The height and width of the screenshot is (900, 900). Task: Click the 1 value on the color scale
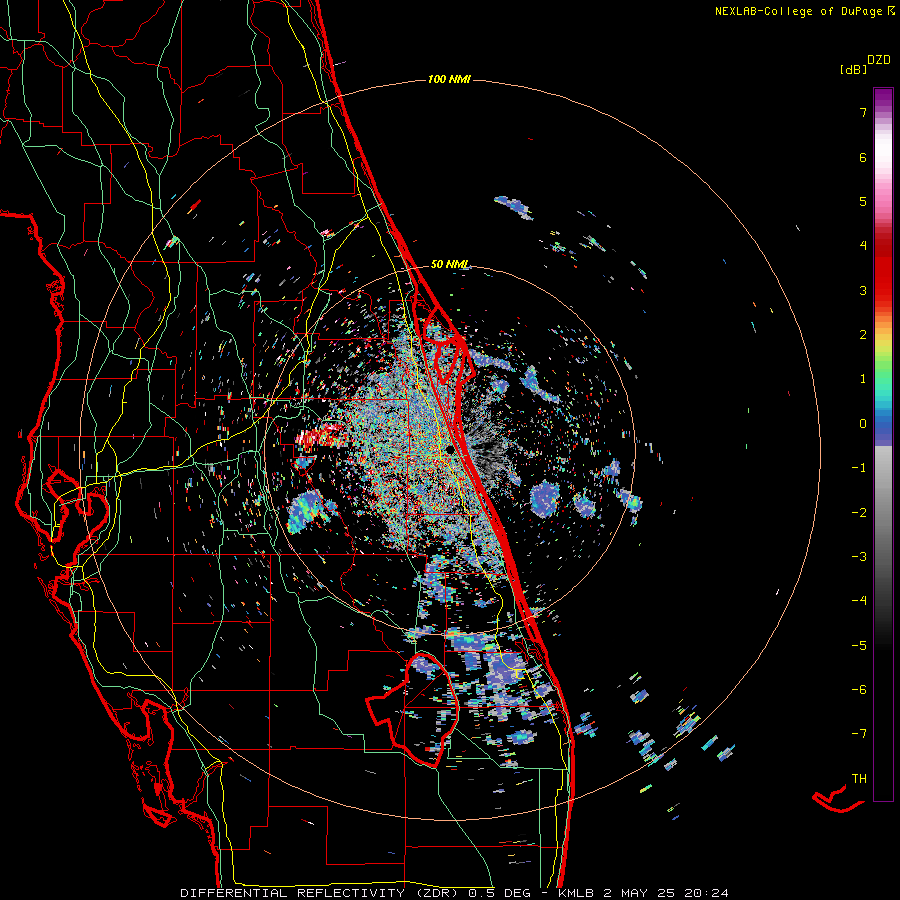click(x=863, y=379)
